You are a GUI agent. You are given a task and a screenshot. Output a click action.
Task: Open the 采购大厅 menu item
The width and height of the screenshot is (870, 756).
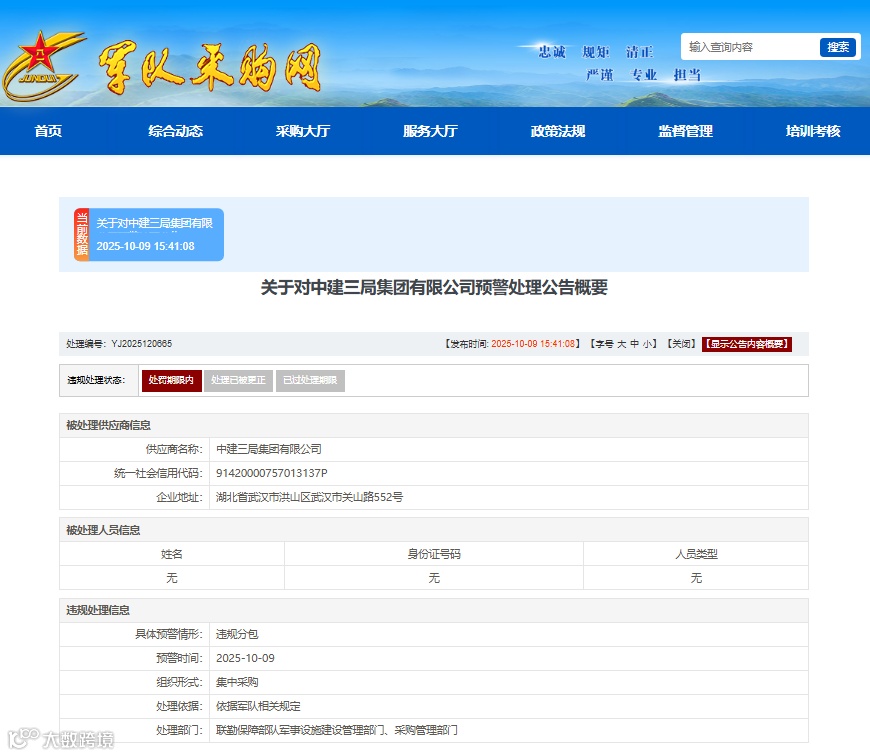[303, 131]
